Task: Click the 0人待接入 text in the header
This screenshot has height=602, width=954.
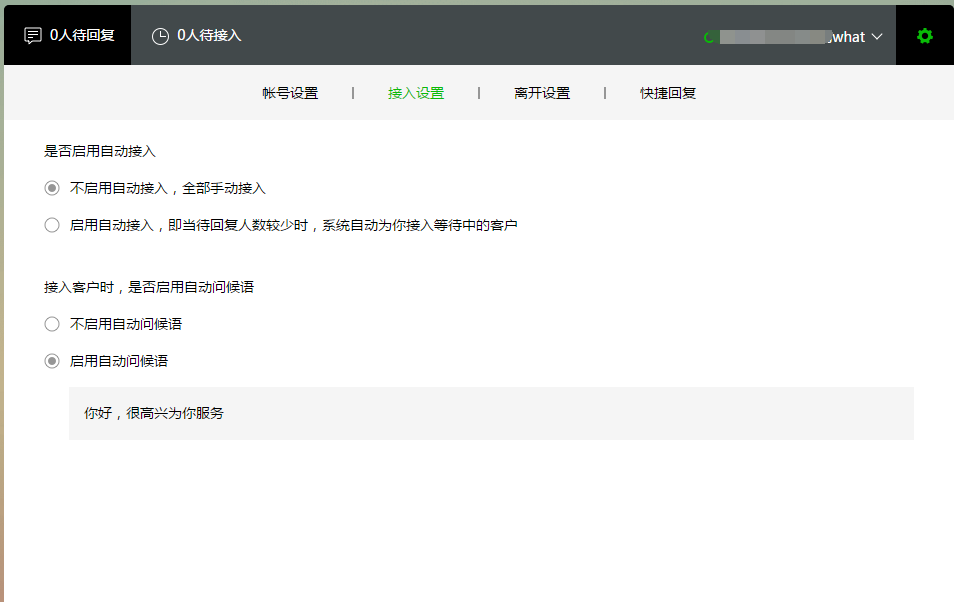Action: click(209, 35)
